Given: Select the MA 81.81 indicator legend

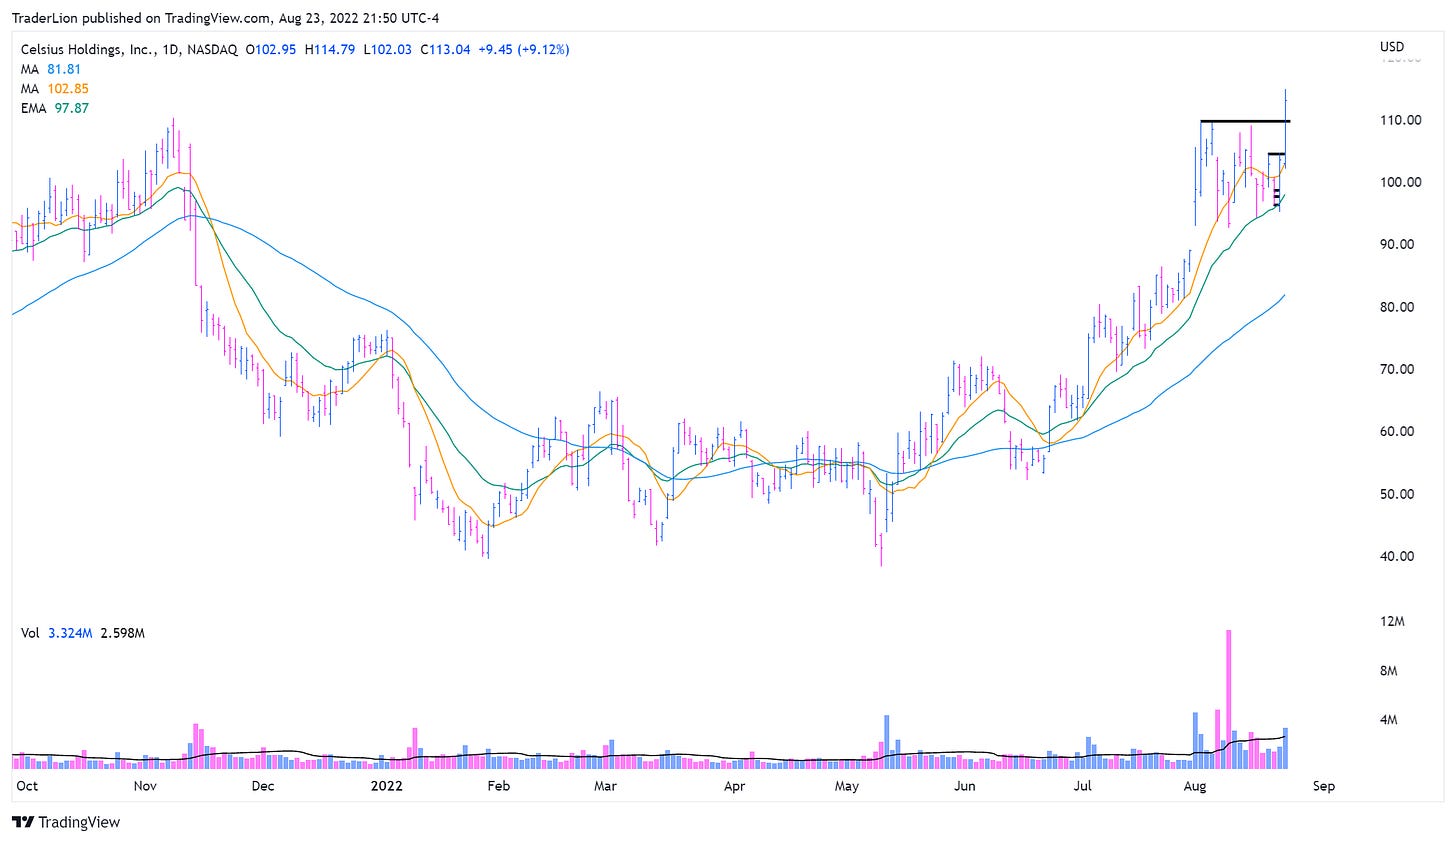Looking at the screenshot, I should (51, 69).
